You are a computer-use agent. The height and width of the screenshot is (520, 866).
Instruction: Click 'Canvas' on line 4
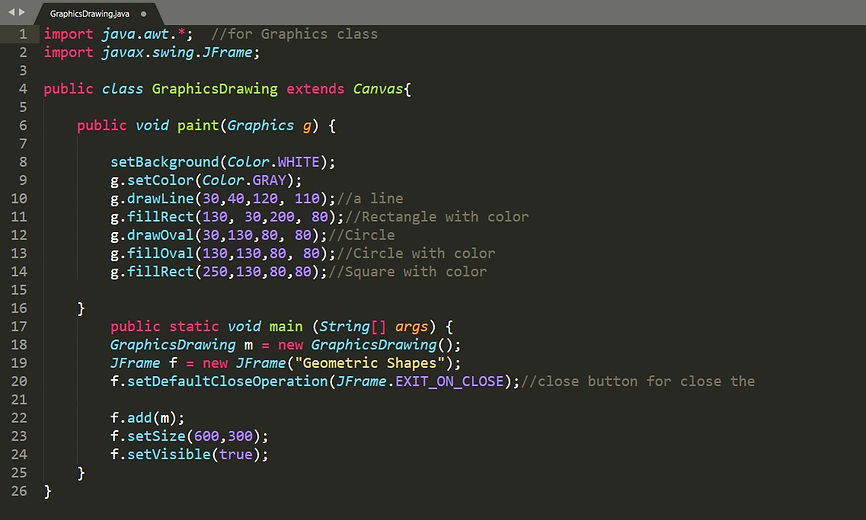pyautogui.click(x=378, y=89)
